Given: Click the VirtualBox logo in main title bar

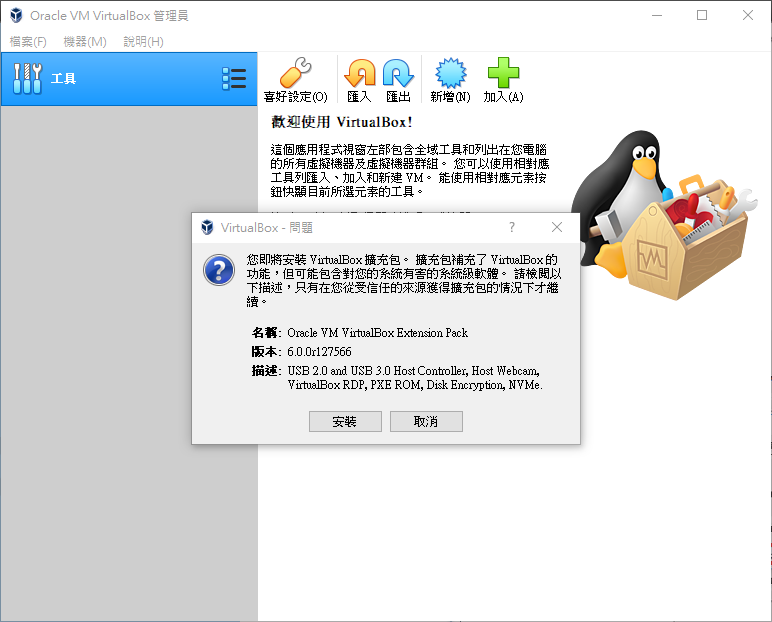Looking at the screenshot, I should pyautogui.click(x=16, y=15).
